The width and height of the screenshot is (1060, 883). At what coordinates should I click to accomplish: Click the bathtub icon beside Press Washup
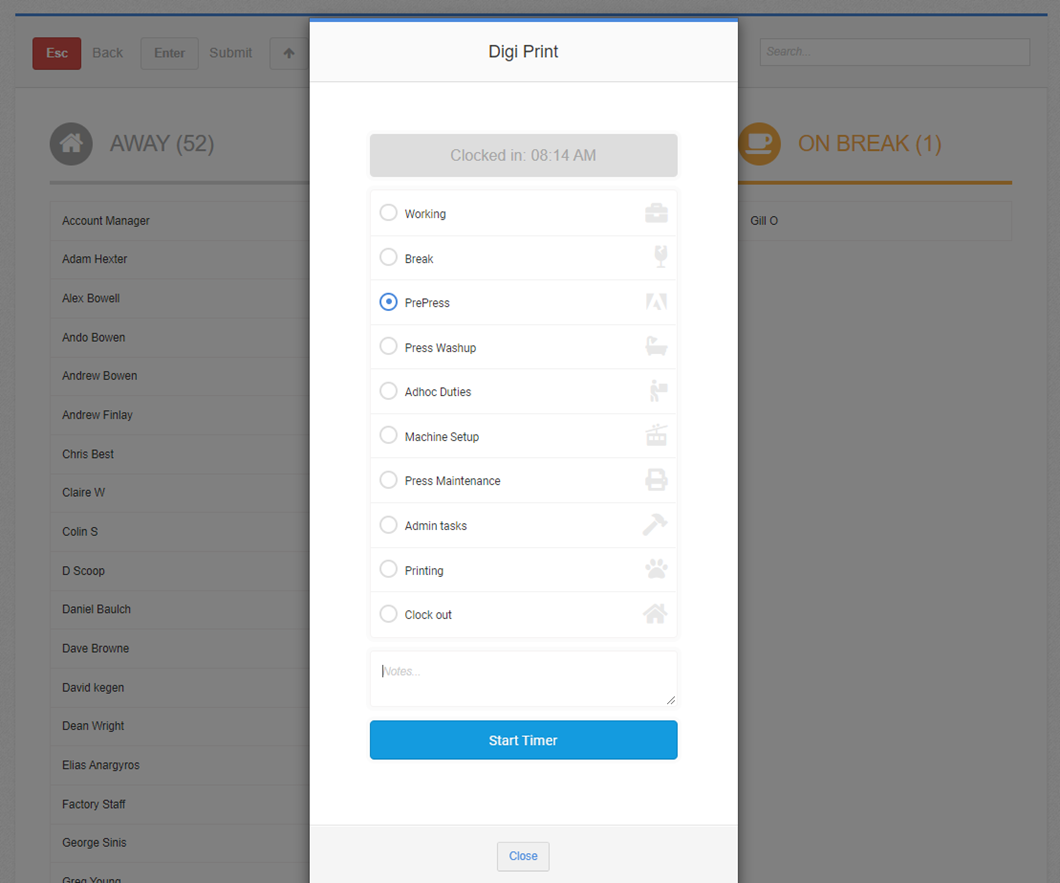(x=656, y=346)
